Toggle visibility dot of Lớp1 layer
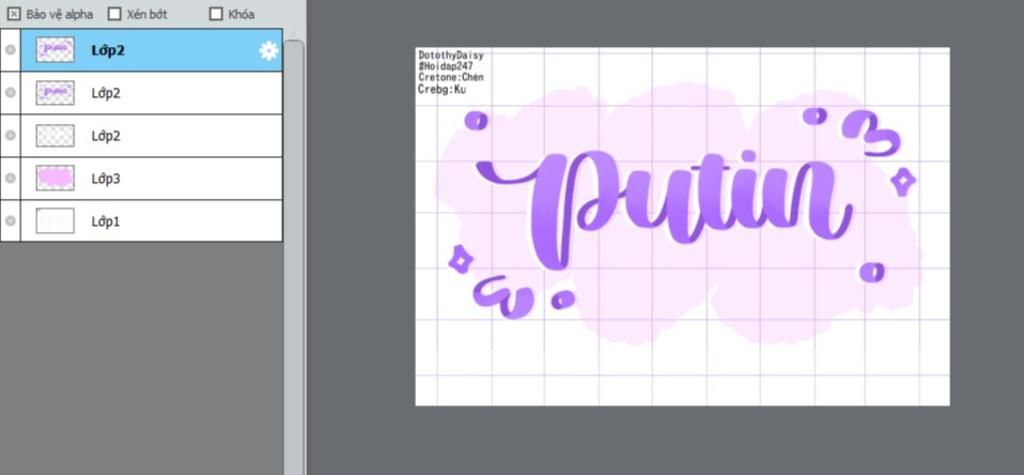This screenshot has width=1024, height=475. coord(10,221)
